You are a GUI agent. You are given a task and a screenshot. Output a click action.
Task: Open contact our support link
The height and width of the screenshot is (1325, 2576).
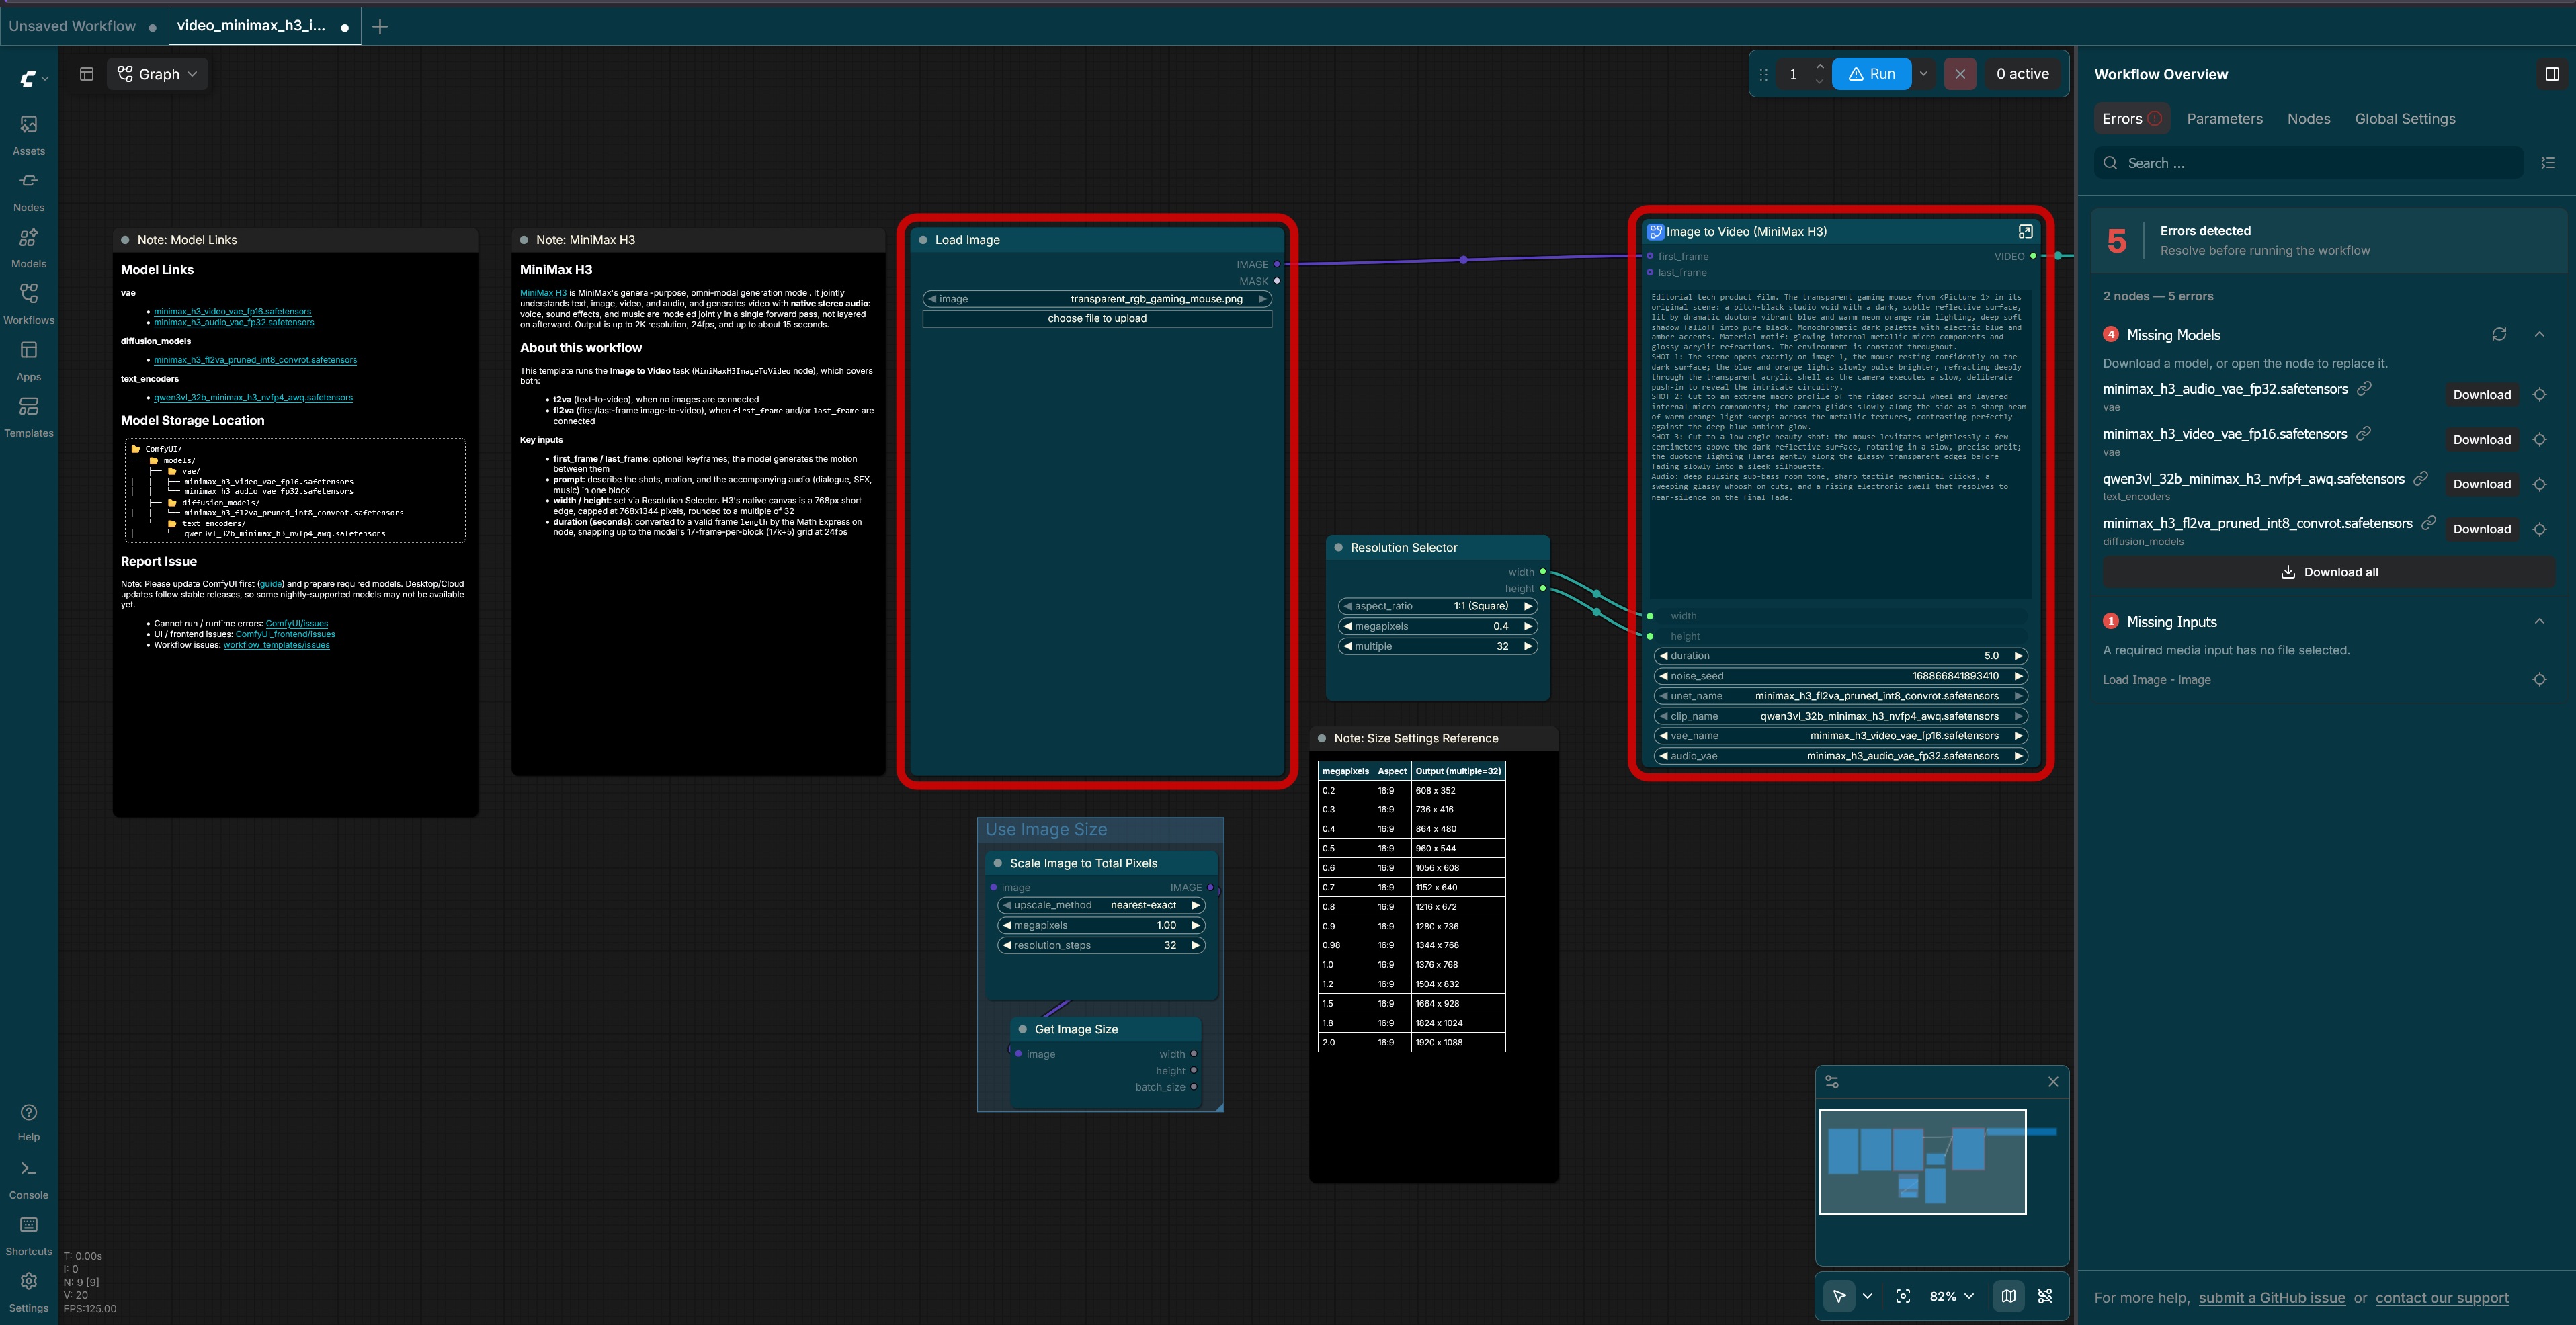2442,1298
